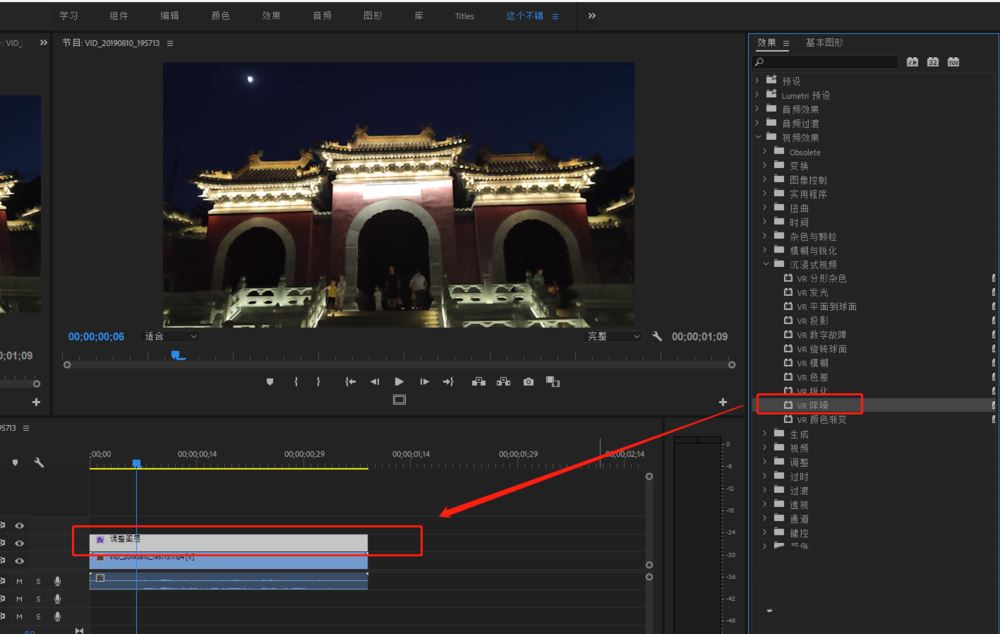Open the 适合 zoom level dropdown

[170, 336]
